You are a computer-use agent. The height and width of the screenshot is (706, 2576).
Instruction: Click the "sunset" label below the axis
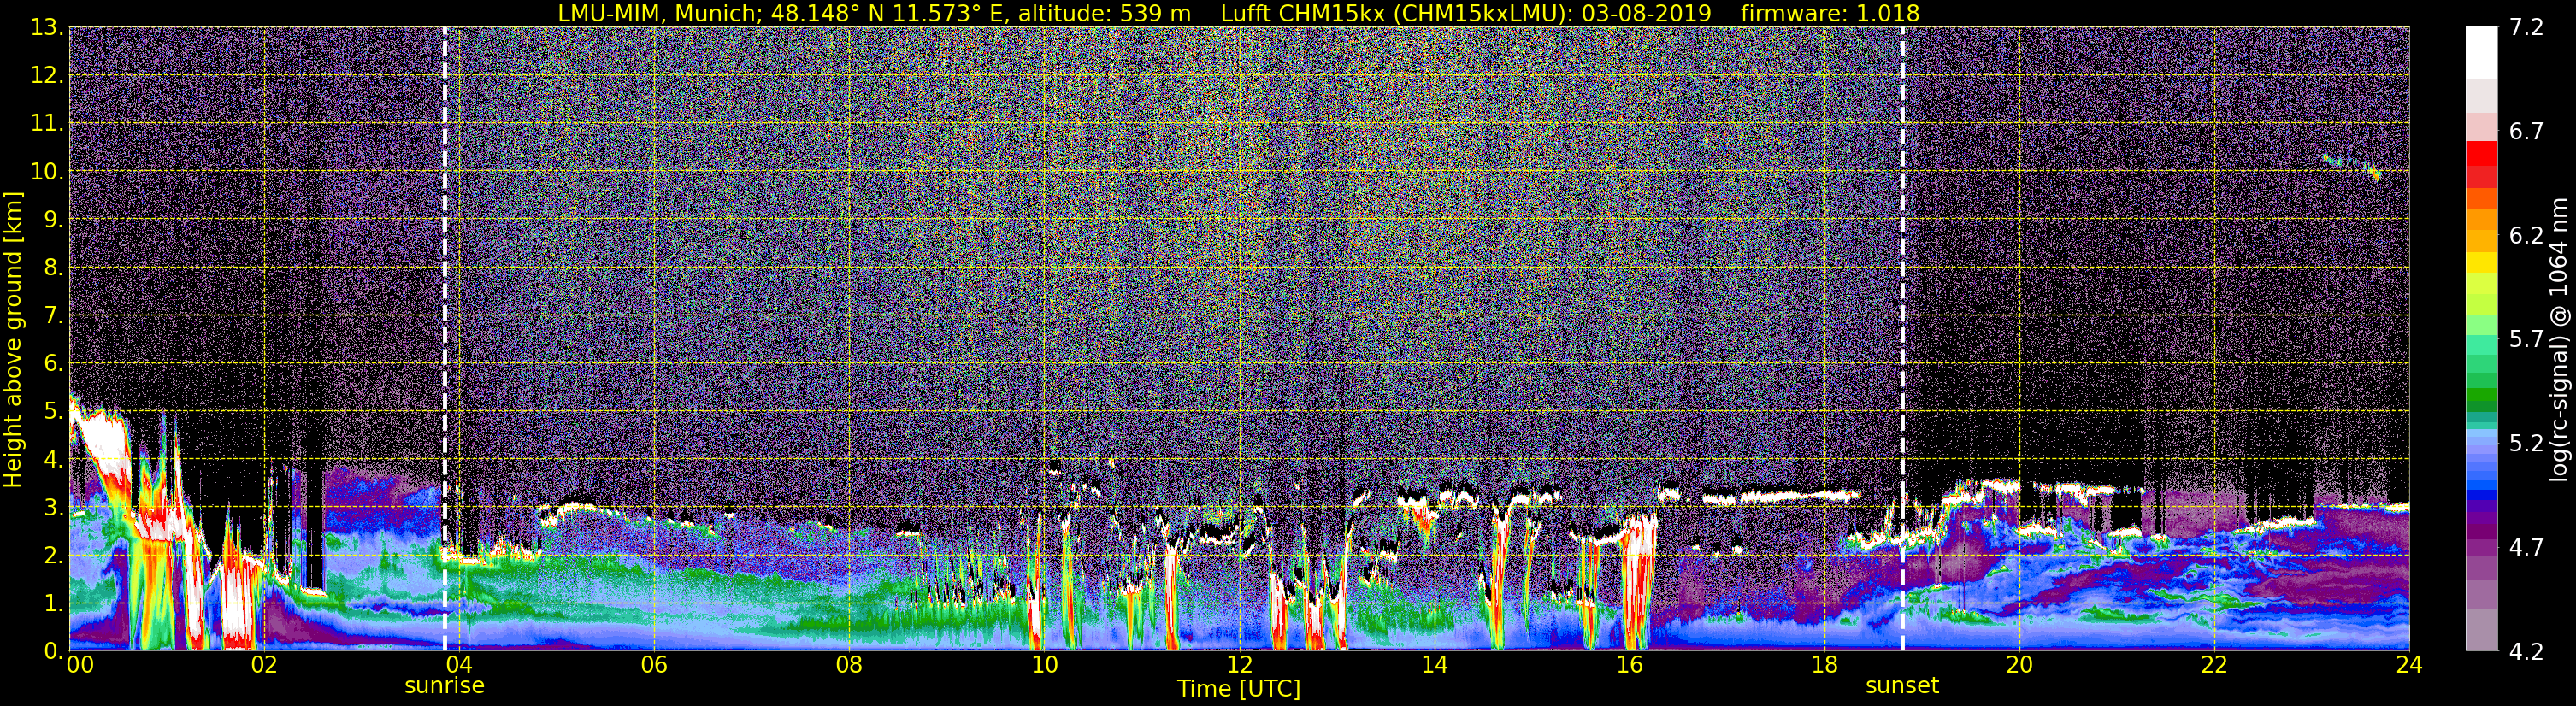click(x=1902, y=686)
